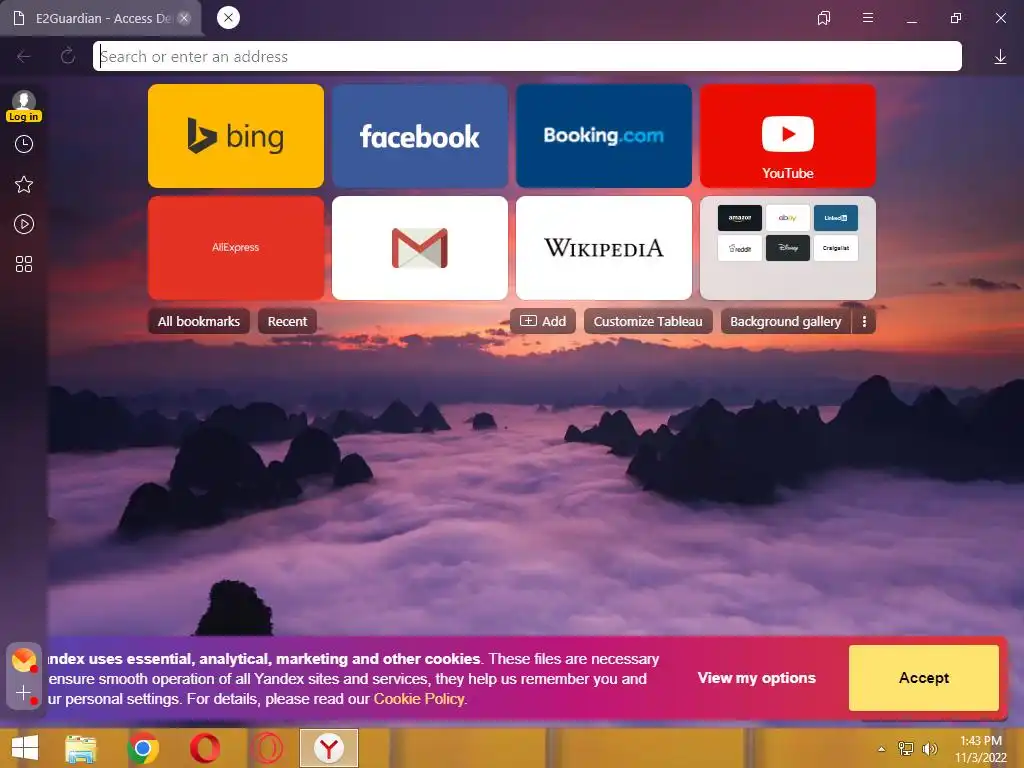1024x768 pixels.
Task: Close the E2Guardian tab
Action: click(x=184, y=18)
